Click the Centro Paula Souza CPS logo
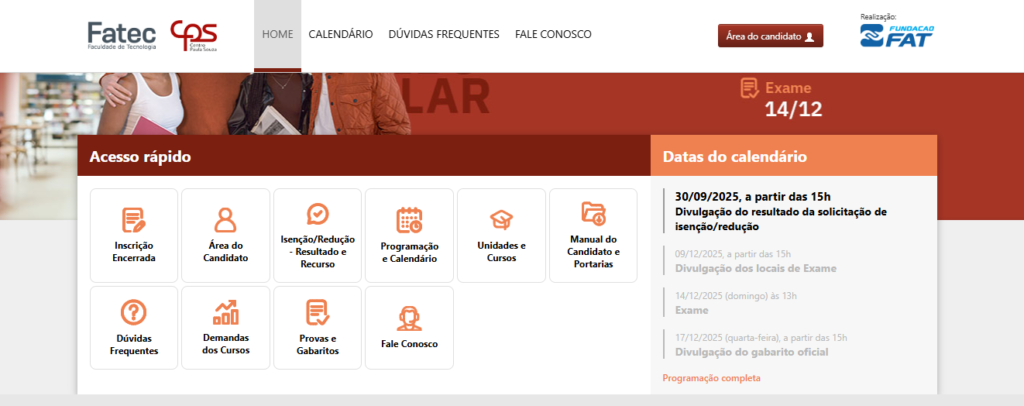 tap(193, 36)
